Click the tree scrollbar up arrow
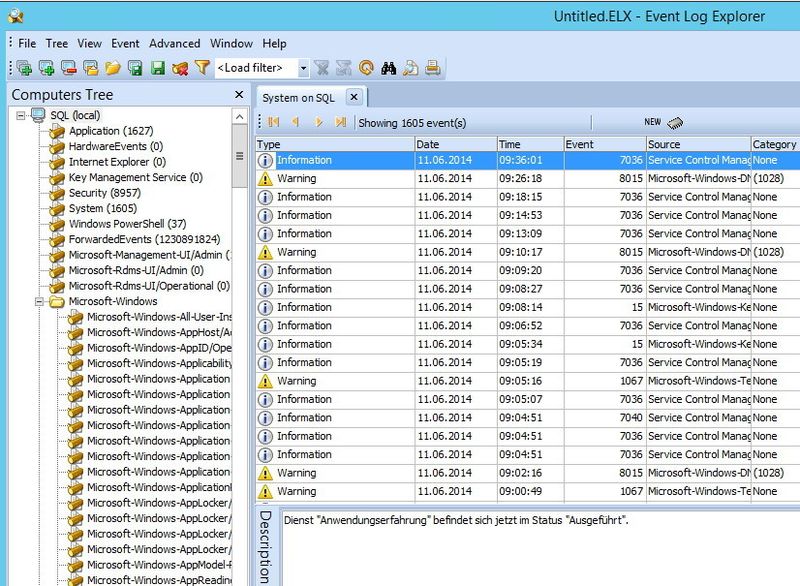This screenshot has height=586, width=800. (x=239, y=117)
